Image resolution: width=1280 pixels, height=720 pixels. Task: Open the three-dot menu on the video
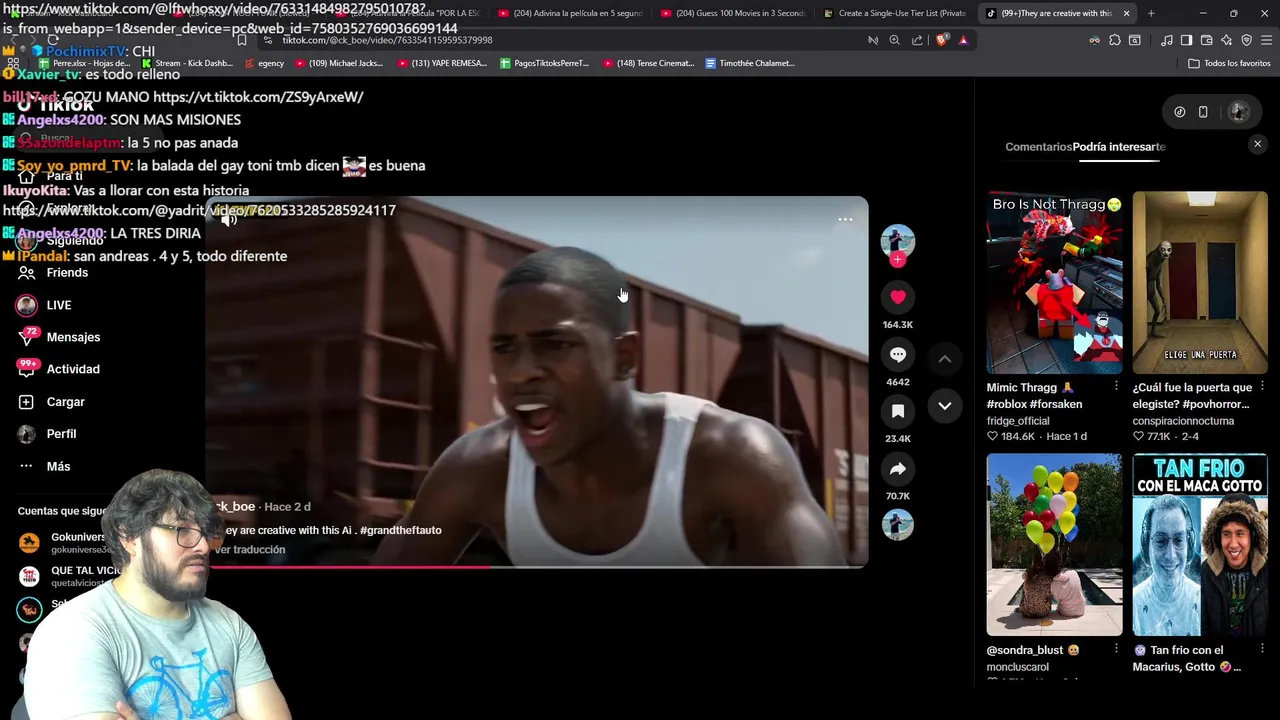[x=845, y=219]
